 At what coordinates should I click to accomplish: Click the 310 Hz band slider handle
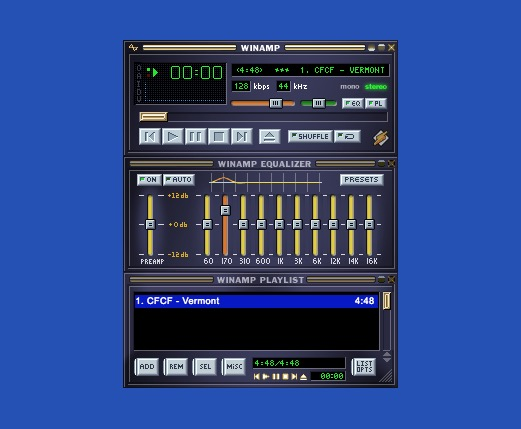click(x=243, y=224)
